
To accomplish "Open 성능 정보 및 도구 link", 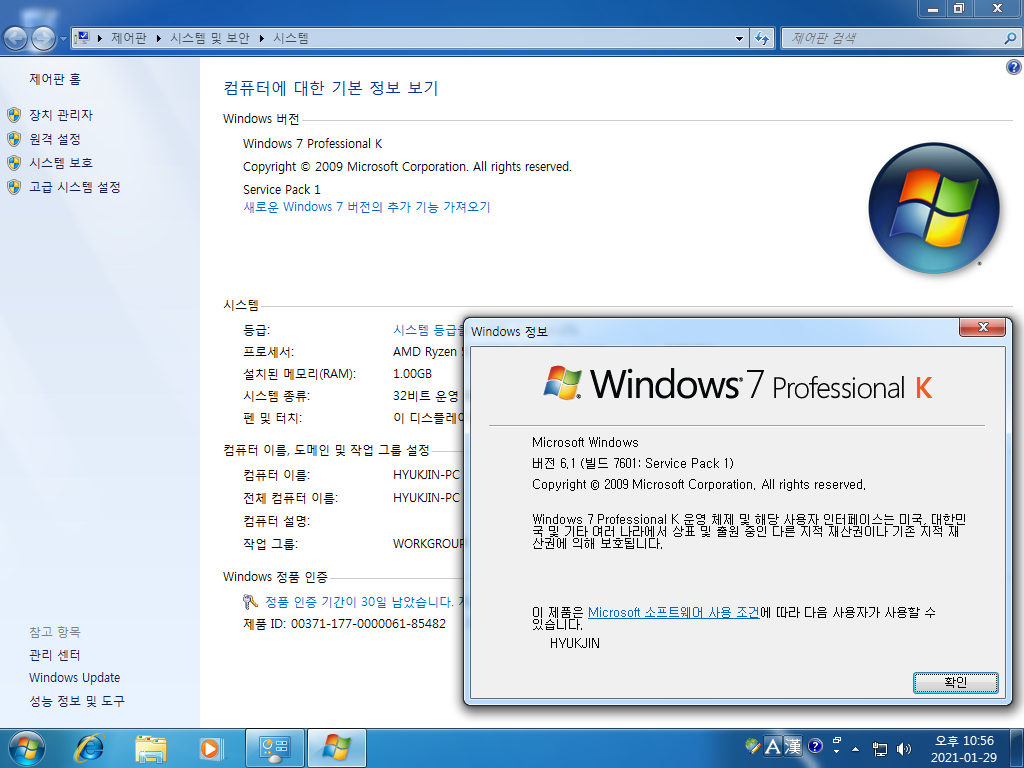I will [76, 701].
